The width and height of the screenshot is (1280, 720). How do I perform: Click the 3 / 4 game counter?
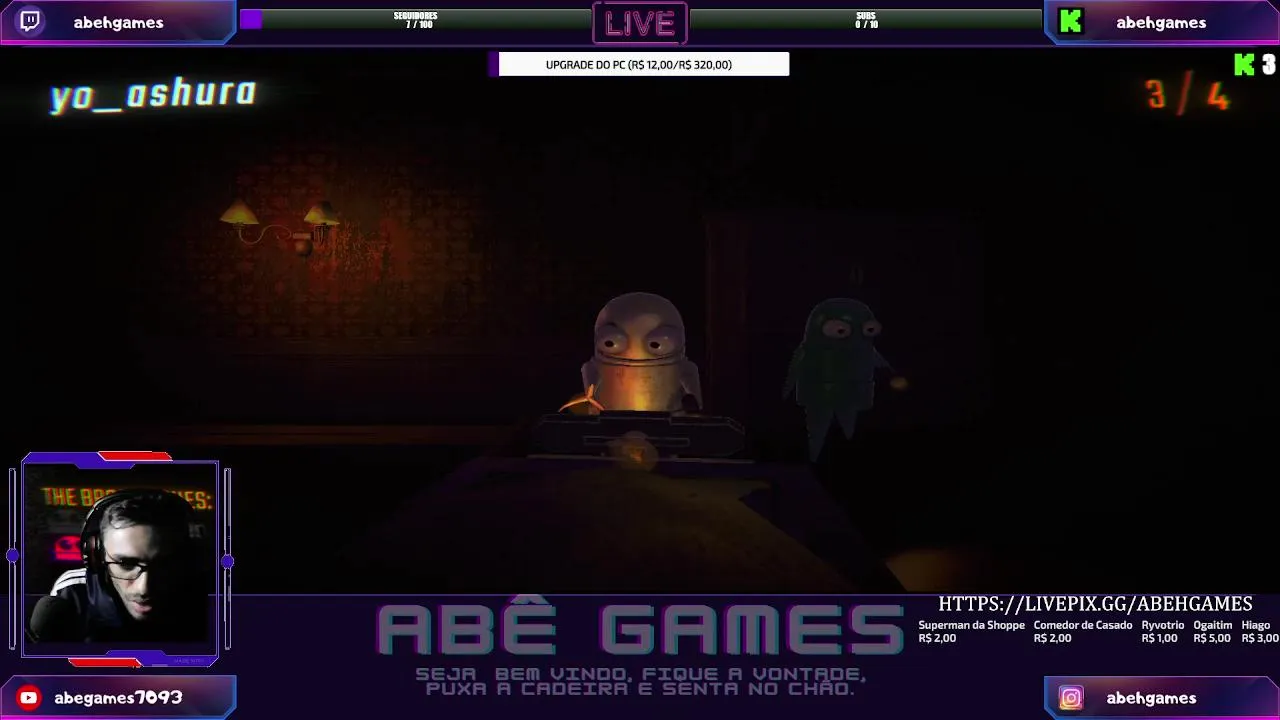1188,95
